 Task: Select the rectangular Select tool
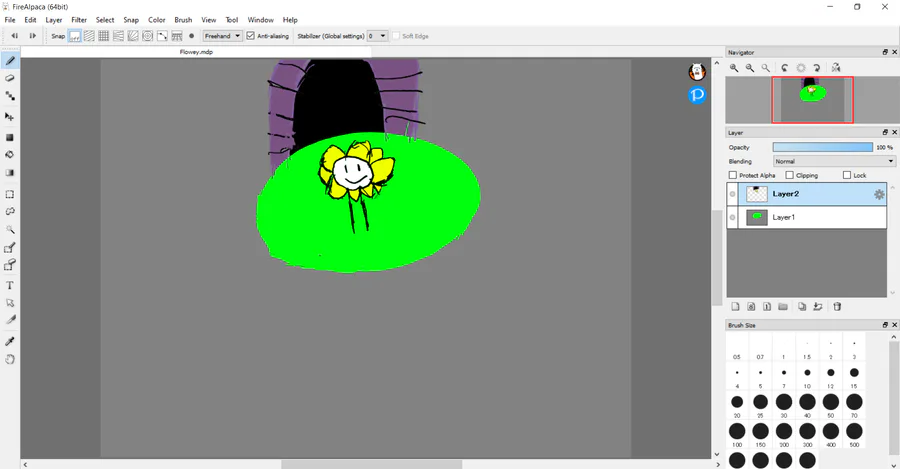(x=10, y=194)
